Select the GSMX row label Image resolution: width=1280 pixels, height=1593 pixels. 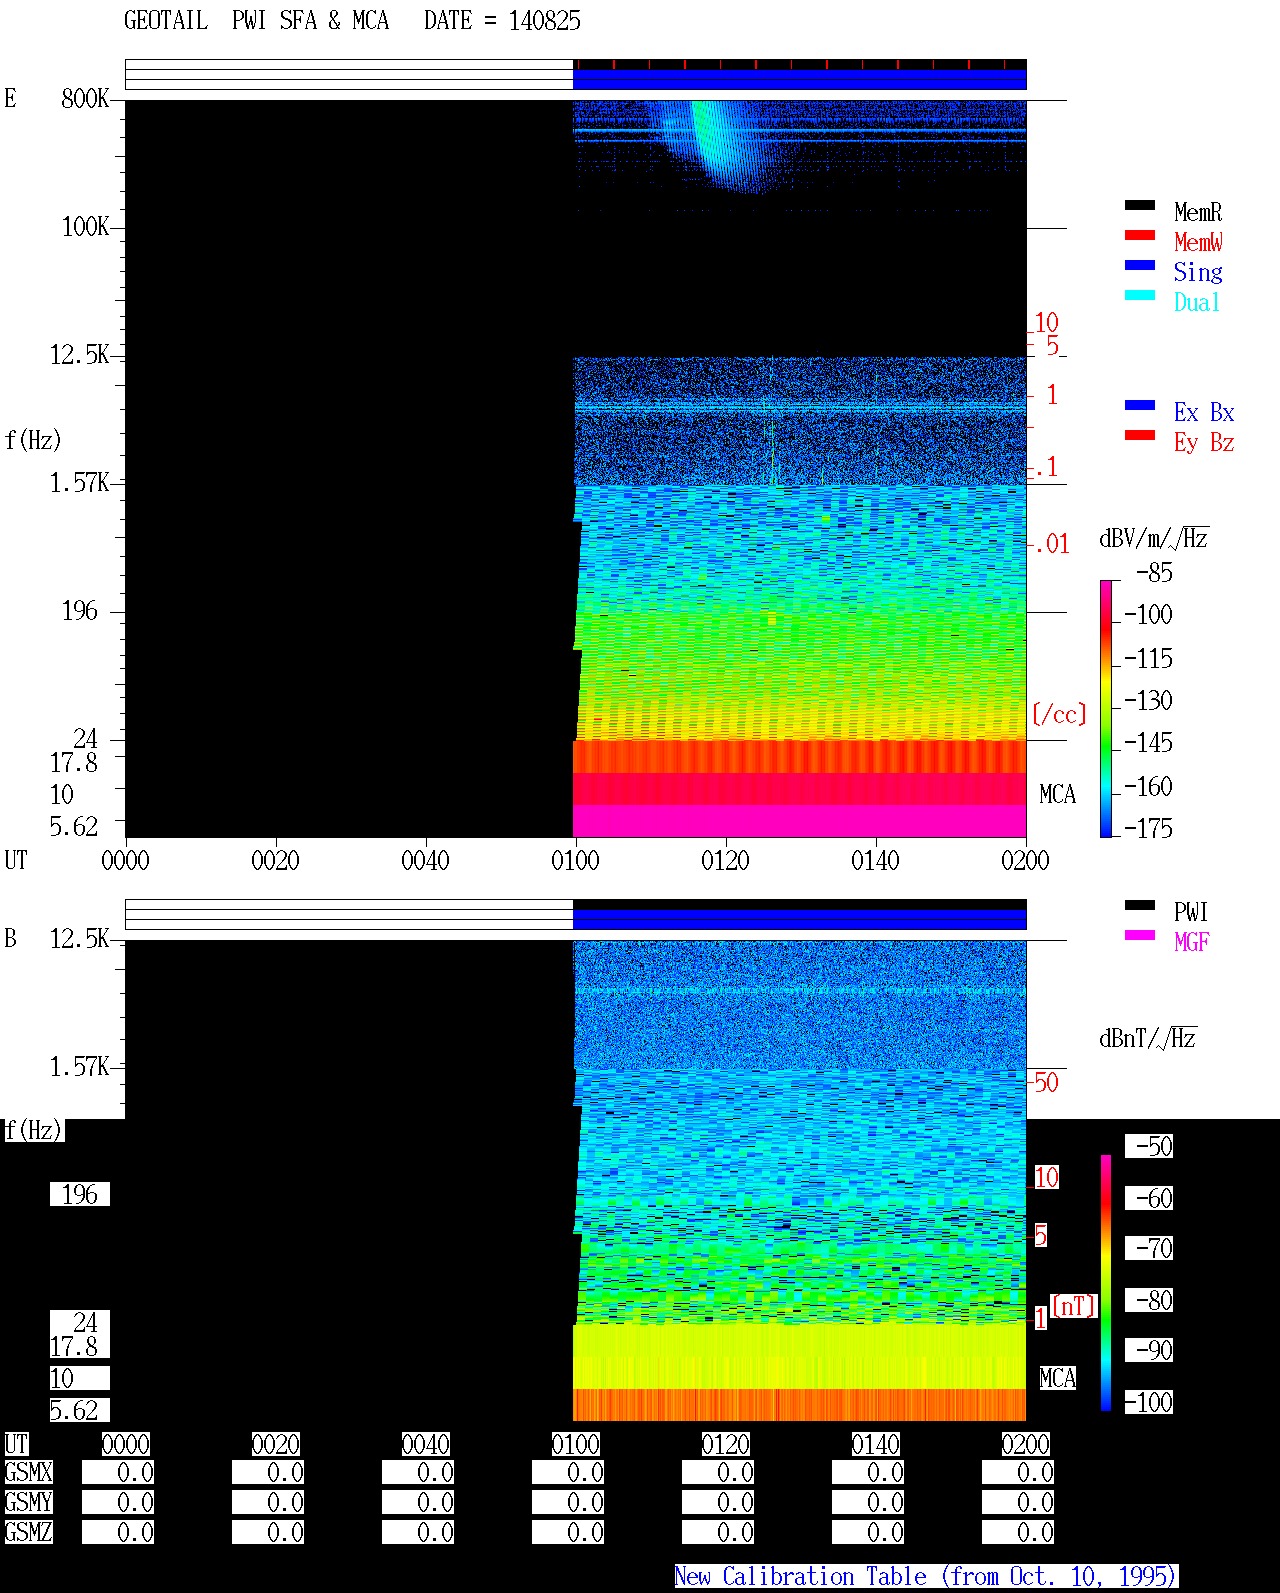[x=29, y=1472]
